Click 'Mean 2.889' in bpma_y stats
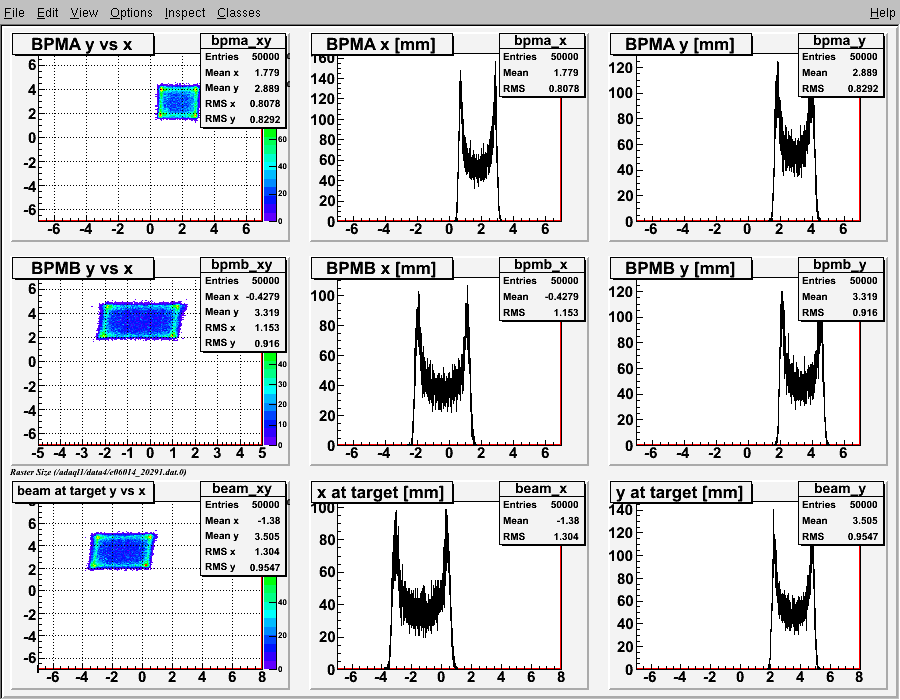Screen dimensions: 900x700 tap(841, 72)
